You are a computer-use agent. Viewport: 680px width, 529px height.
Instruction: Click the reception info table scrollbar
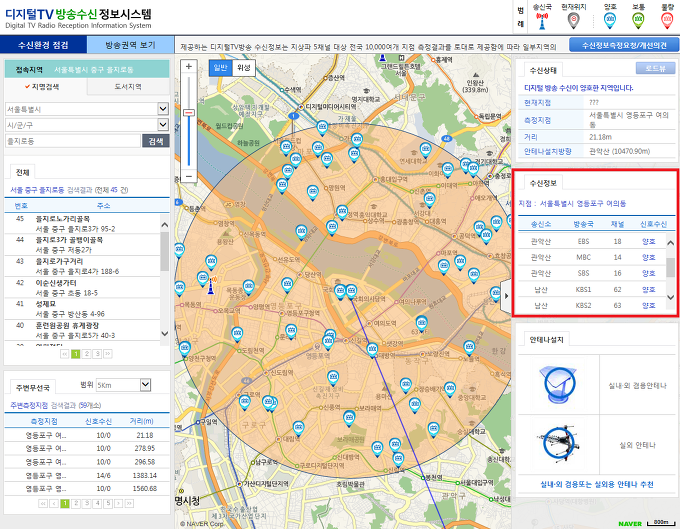670,270
